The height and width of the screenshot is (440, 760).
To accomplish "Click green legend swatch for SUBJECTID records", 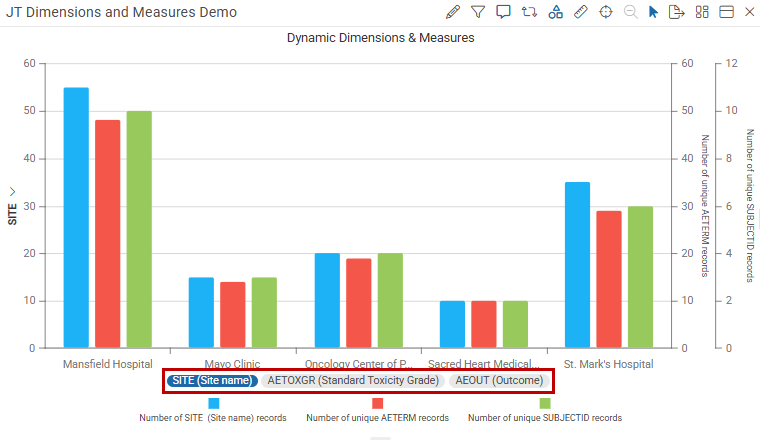I will click(x=545, y=403).
